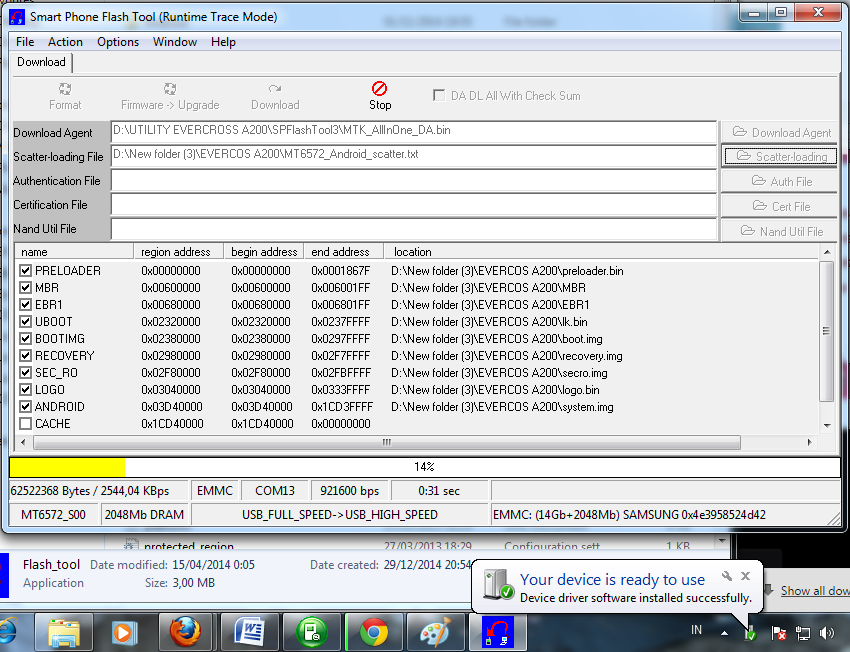Click the Cert File button
Image resolution: width=850 pixels, height=652 pixels.
pyautogui.click(x=781, y=206)
